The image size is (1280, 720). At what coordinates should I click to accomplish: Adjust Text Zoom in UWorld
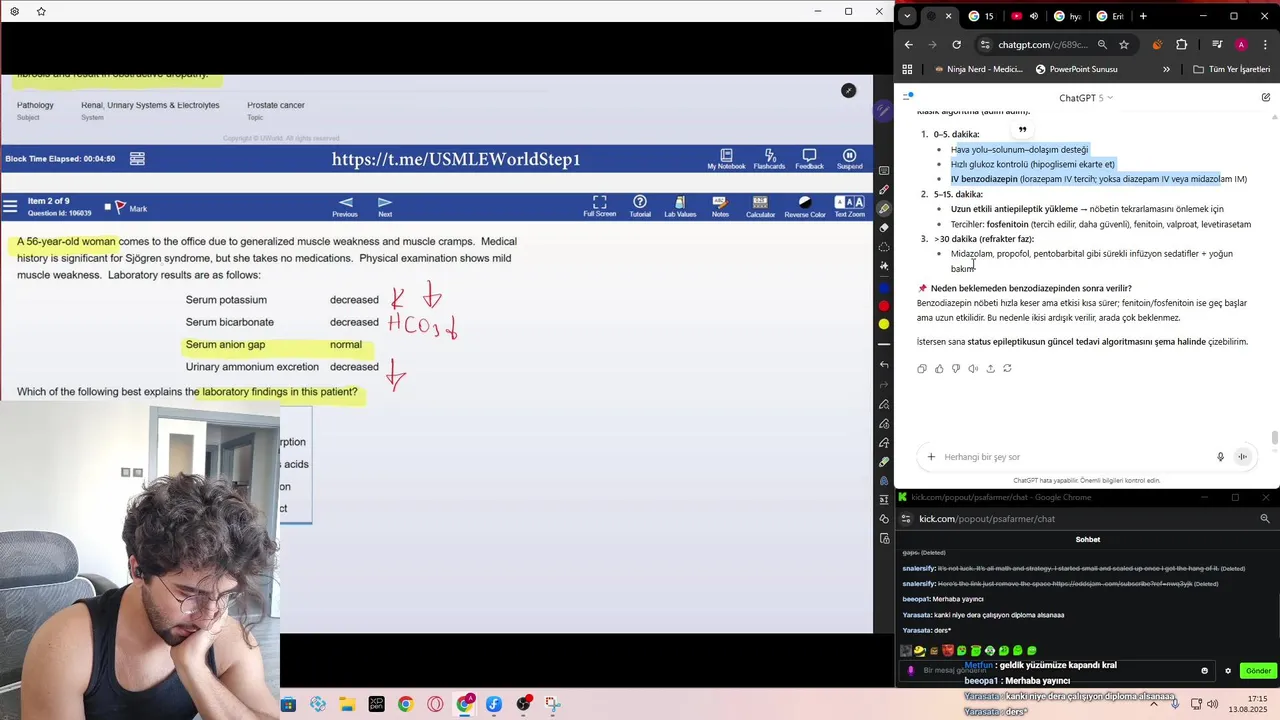coord(849,207)
